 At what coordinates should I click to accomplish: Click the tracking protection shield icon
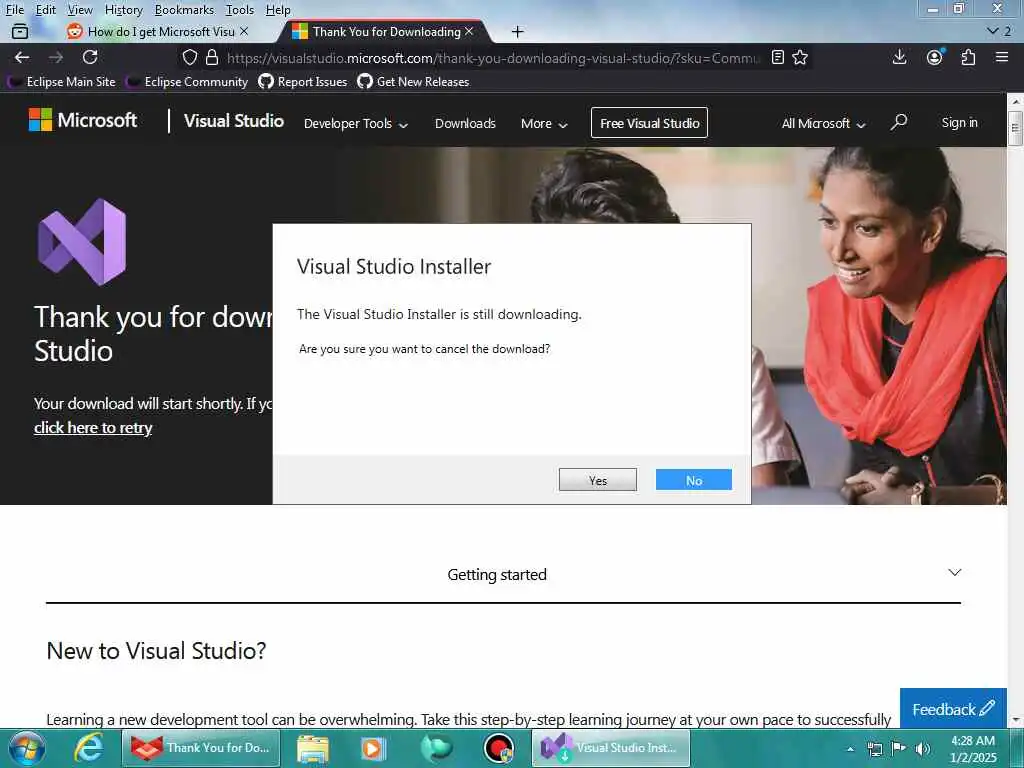(189, 57)
